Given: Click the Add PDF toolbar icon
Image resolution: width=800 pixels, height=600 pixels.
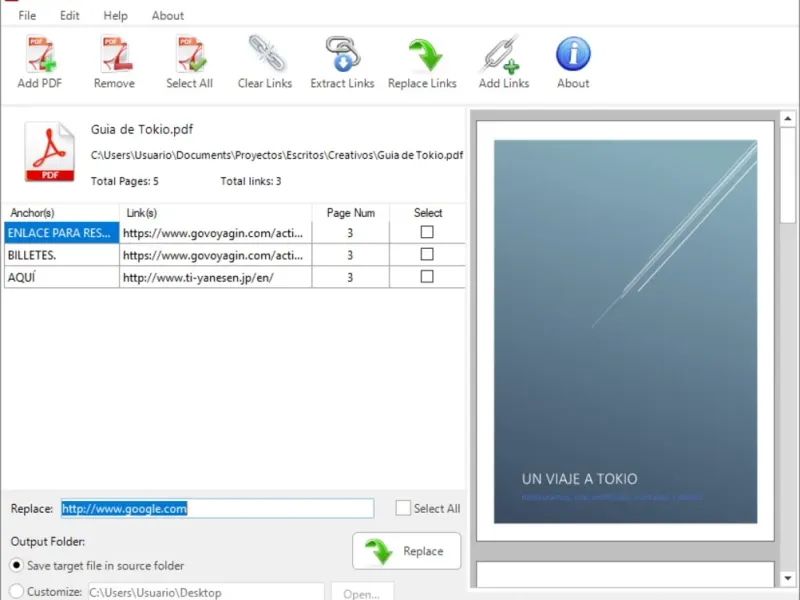Looking at the screenshot, I should pos(40,55).
